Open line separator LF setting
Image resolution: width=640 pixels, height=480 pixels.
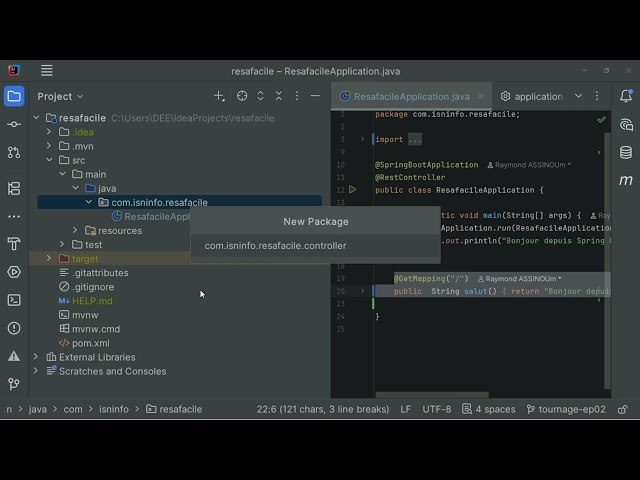(405, 409)
